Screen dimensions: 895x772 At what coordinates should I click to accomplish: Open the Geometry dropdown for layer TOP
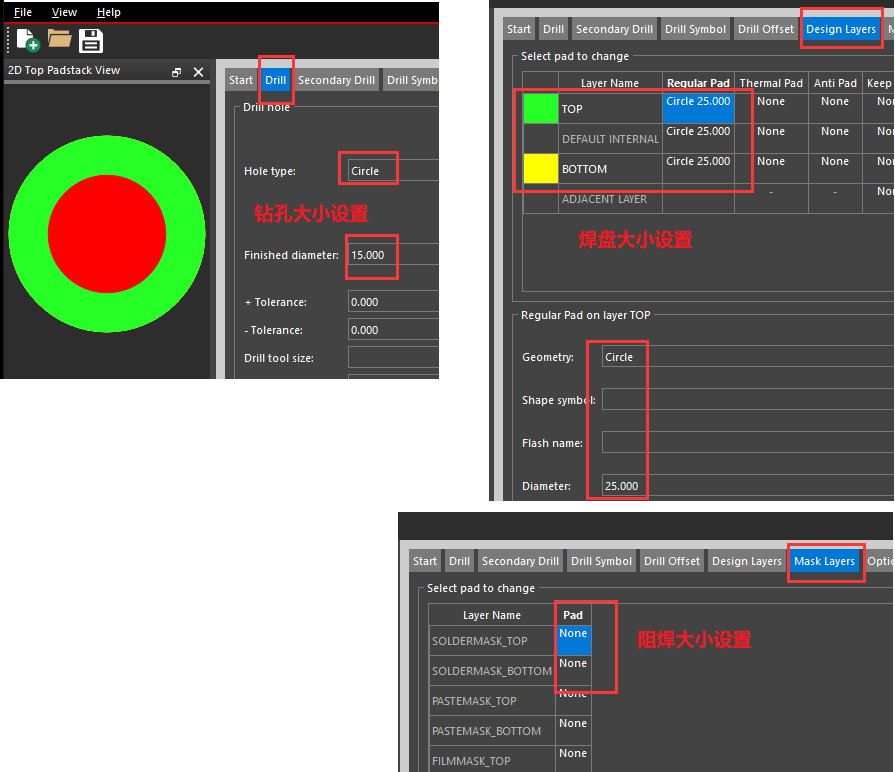(x=618, y=356)
